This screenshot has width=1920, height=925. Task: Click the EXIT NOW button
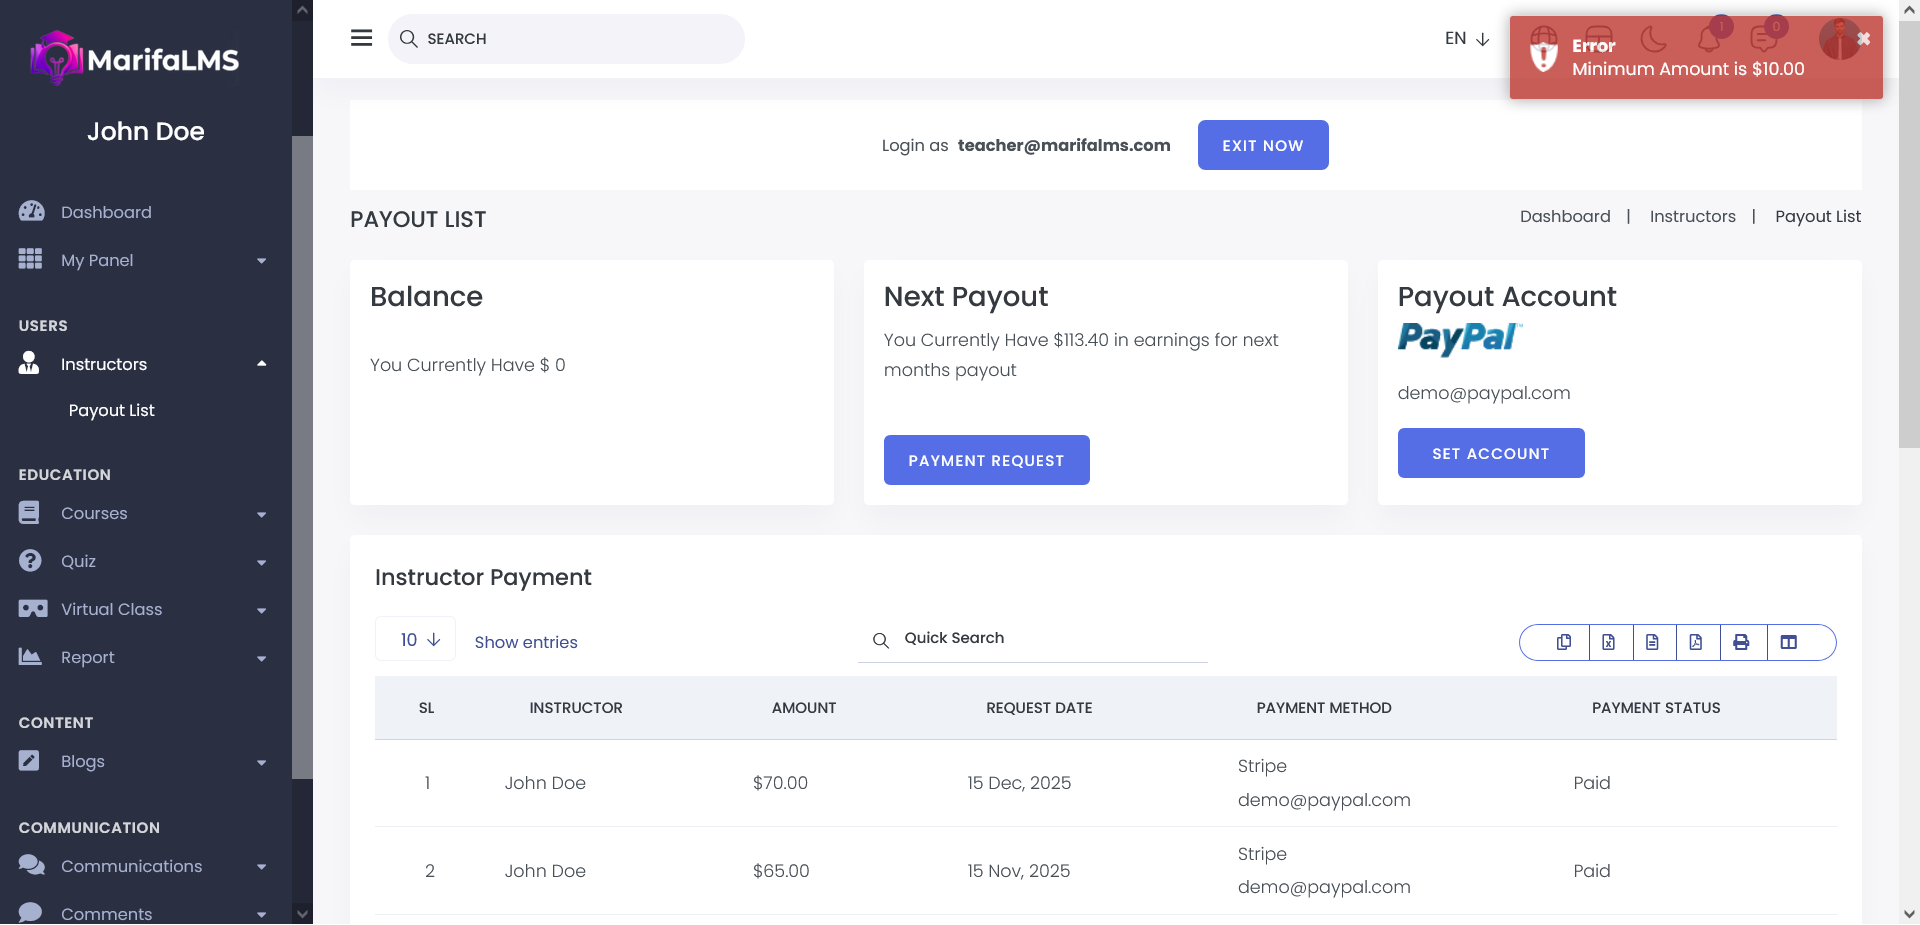[1262, 145]
